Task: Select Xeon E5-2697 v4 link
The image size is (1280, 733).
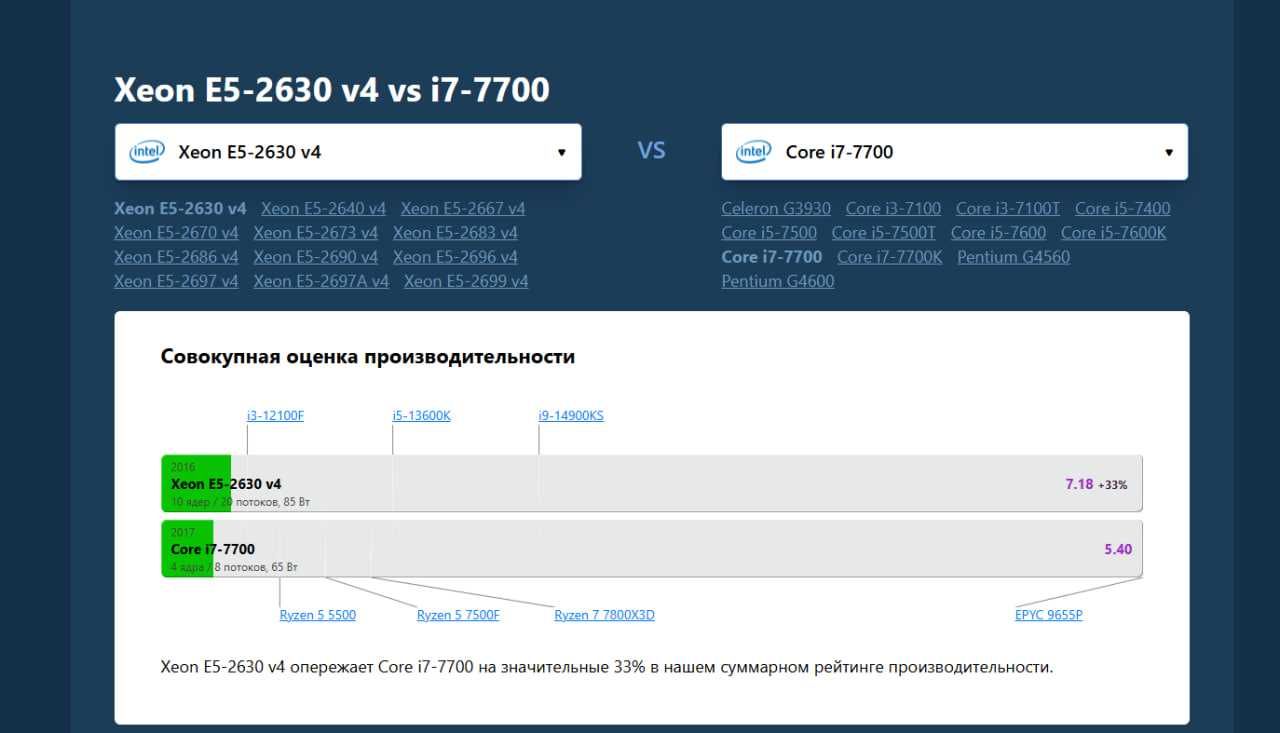Action: [176, 281]
